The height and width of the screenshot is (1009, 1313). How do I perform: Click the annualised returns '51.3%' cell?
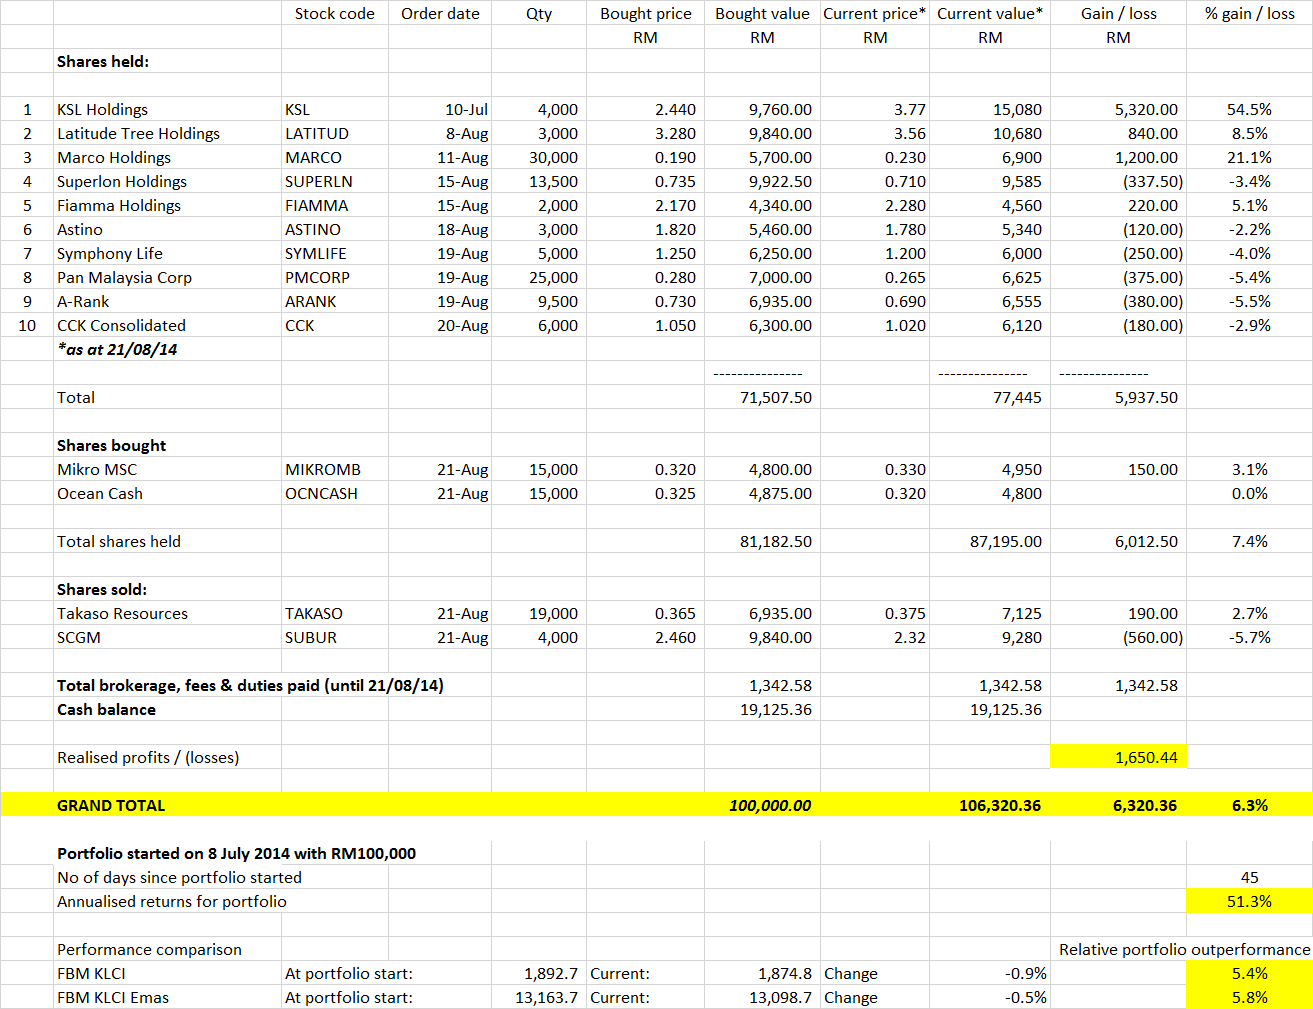coord(1250,901)
